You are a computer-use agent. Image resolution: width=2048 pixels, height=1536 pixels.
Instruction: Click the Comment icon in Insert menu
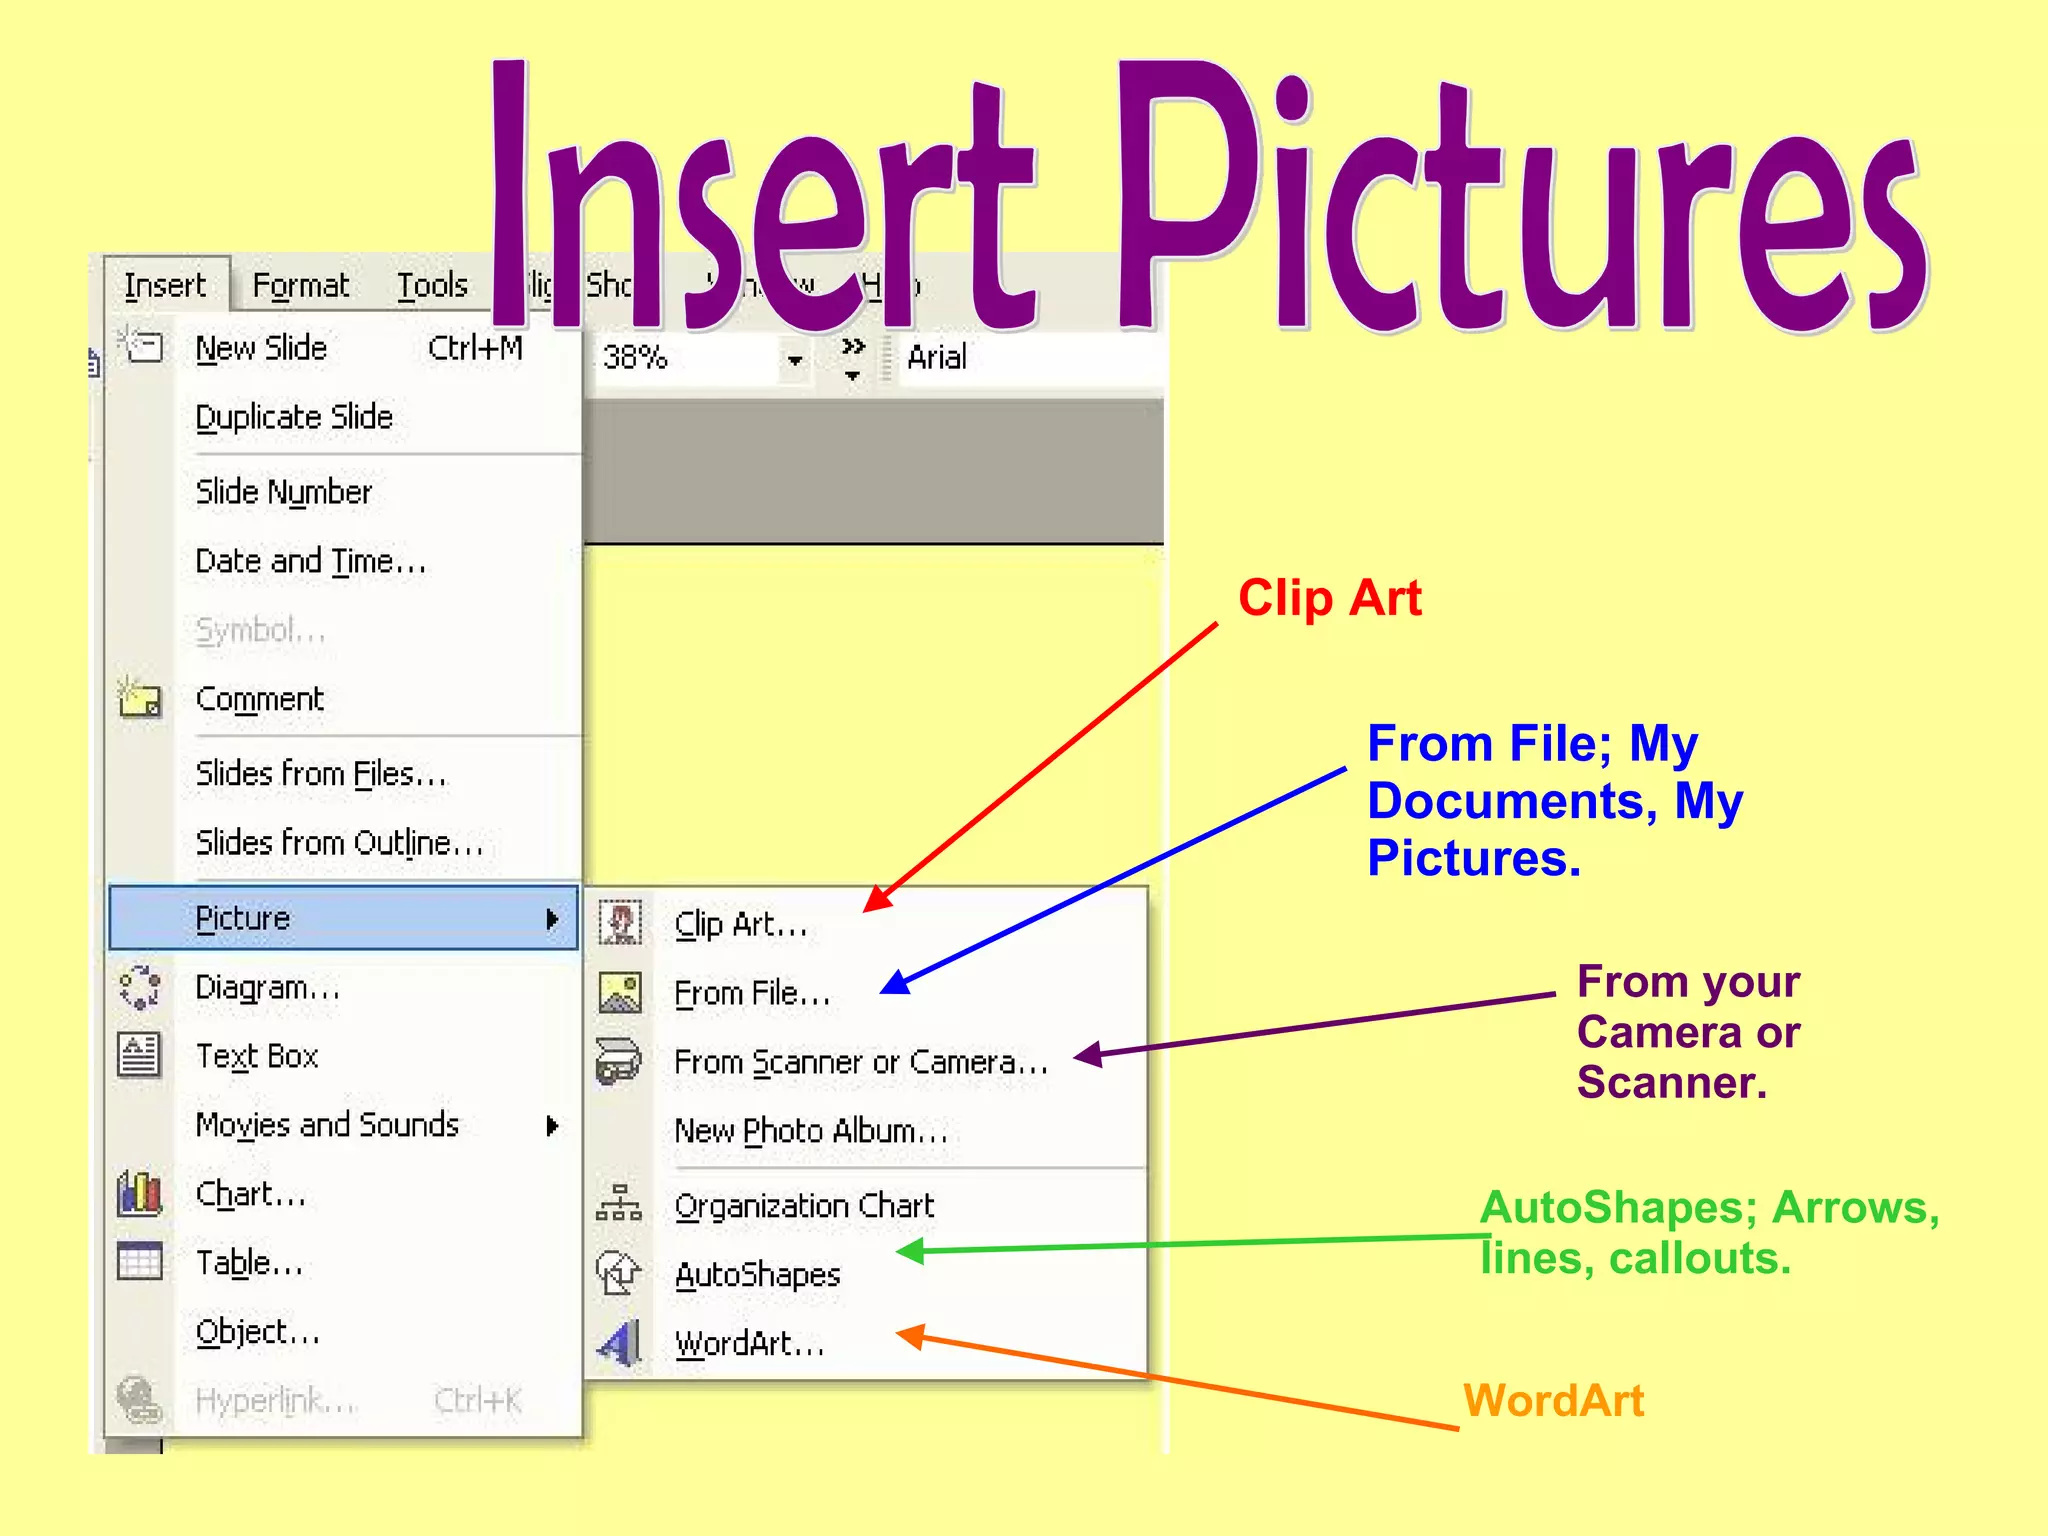tap(139, 697)
